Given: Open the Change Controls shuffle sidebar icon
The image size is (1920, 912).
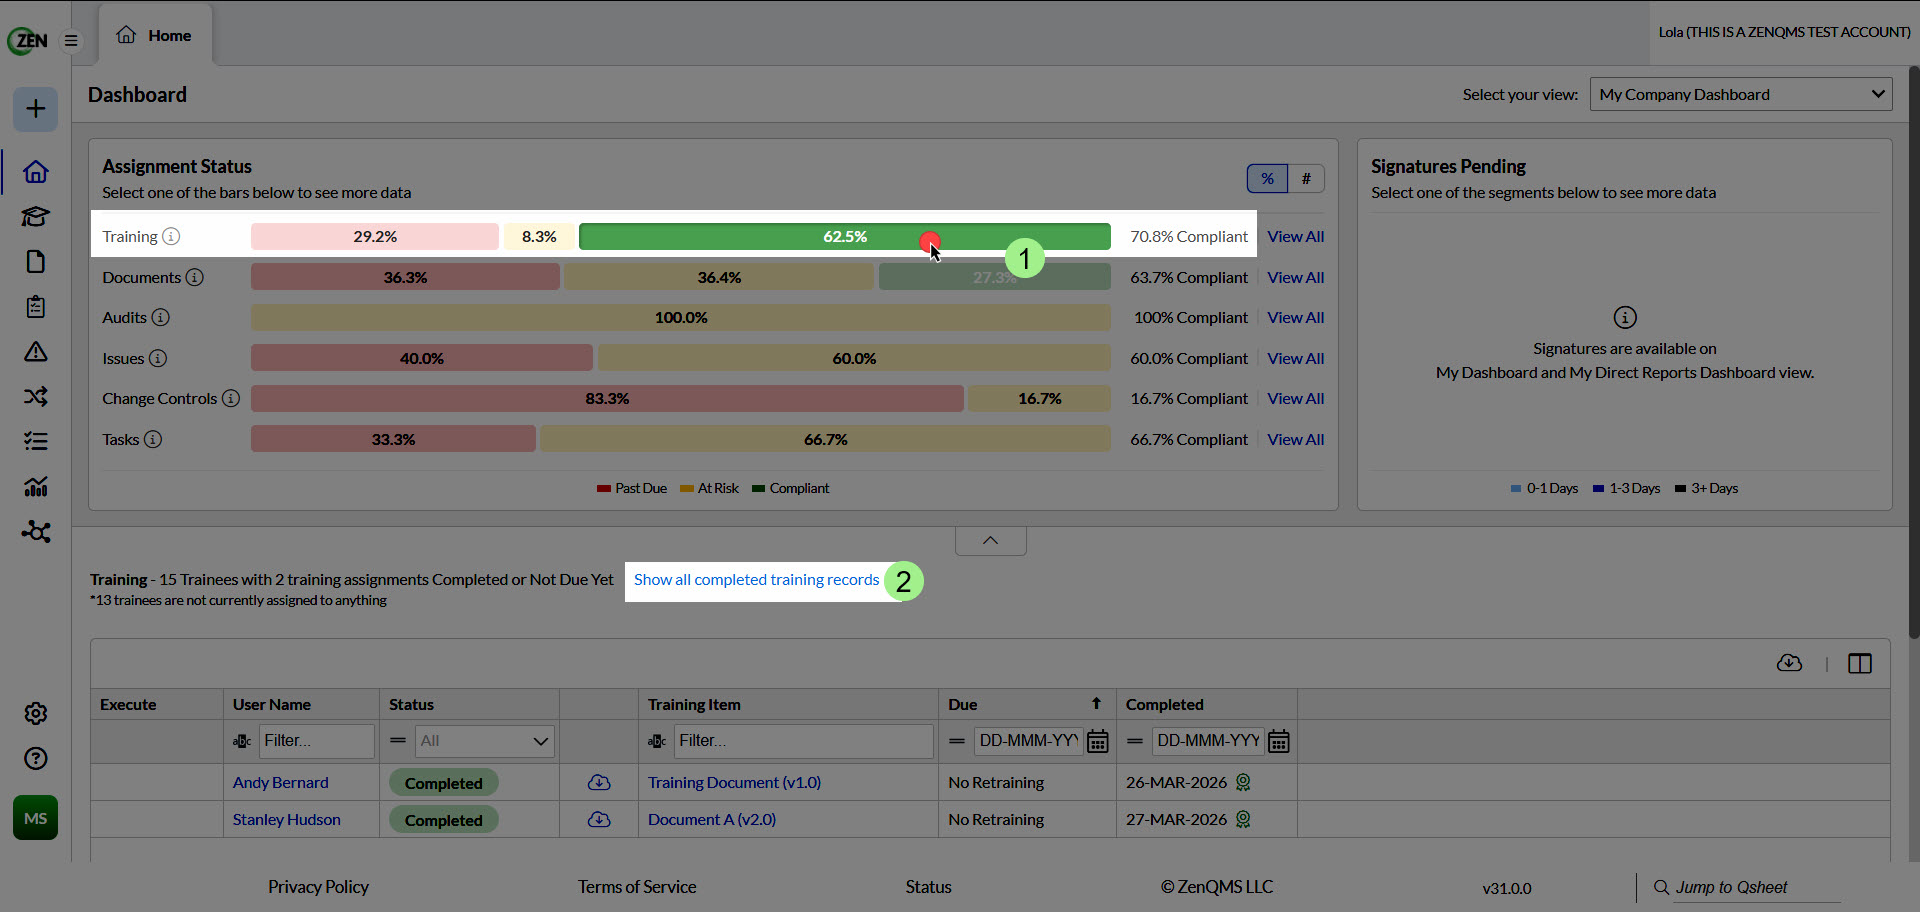Looking at the screenshot, I should [35, 396].
